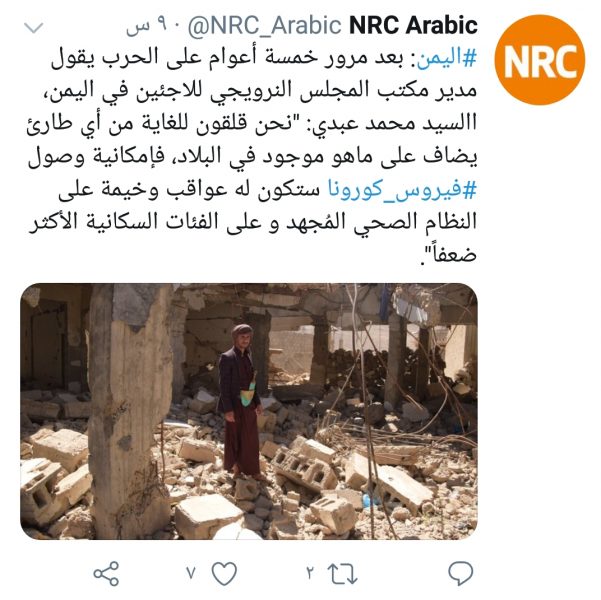The width and height of the screenshot is (601, 600).
Task: Open the reply speech bubble icon
Action: tap(460, 573)
